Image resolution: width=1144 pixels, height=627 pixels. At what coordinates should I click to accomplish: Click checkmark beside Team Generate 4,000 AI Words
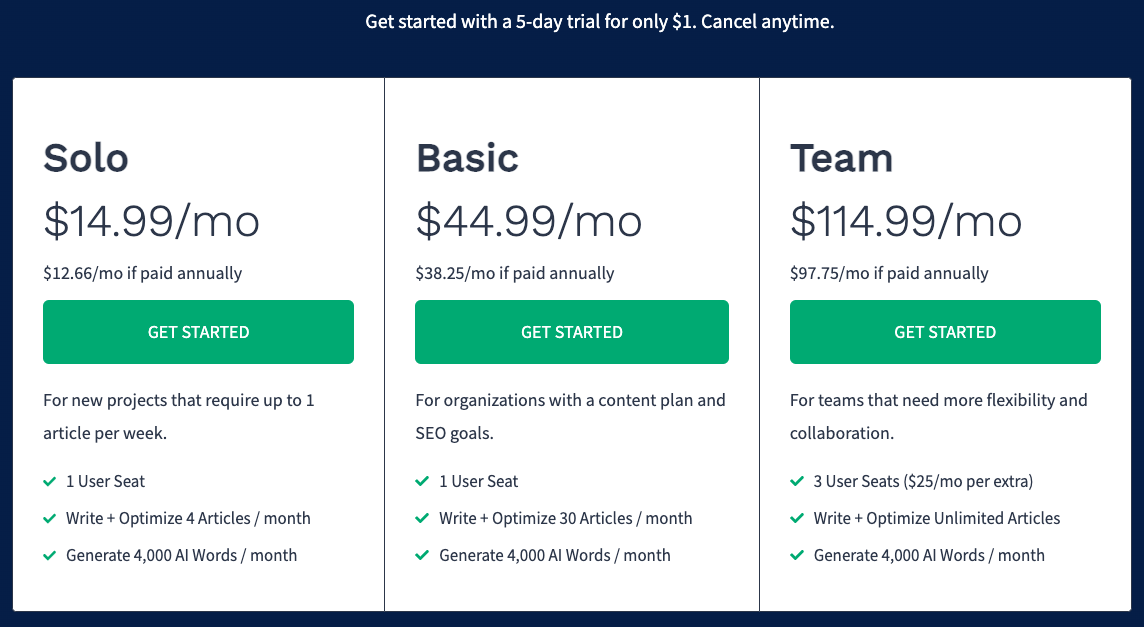click(797, 555)
